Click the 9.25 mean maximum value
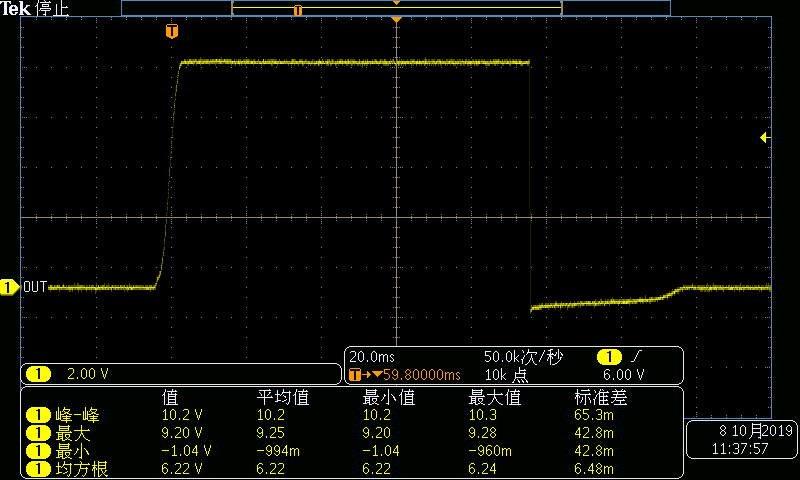Image resolution: width=800 pixels, height=480 pixels. [x=270, y=433]
